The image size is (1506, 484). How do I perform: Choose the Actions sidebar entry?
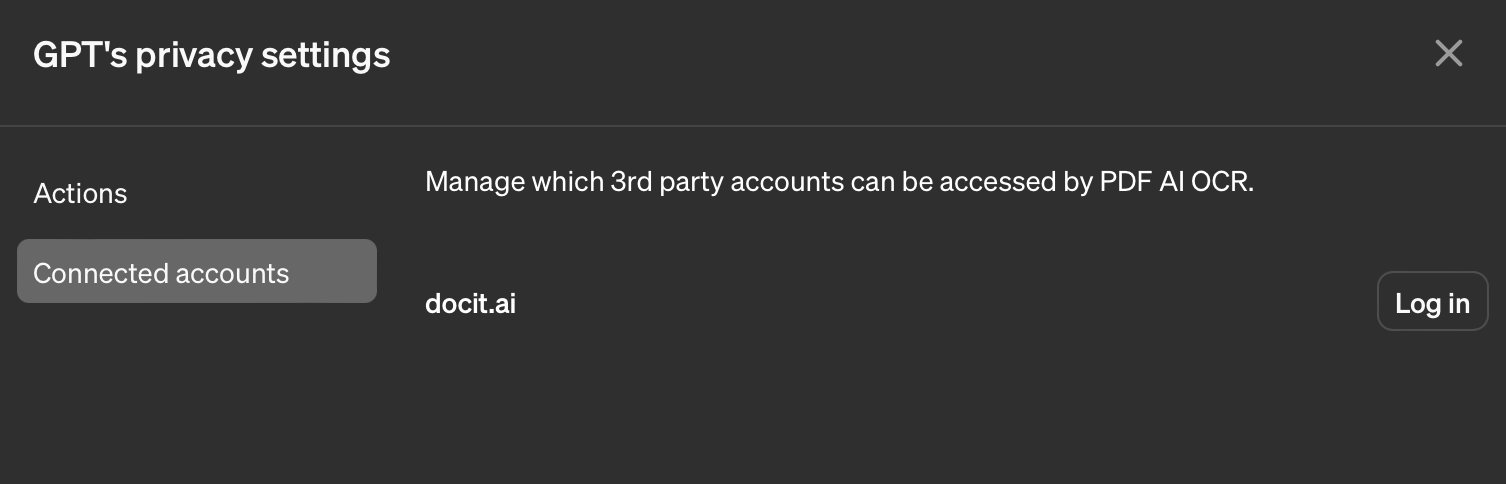80,193
